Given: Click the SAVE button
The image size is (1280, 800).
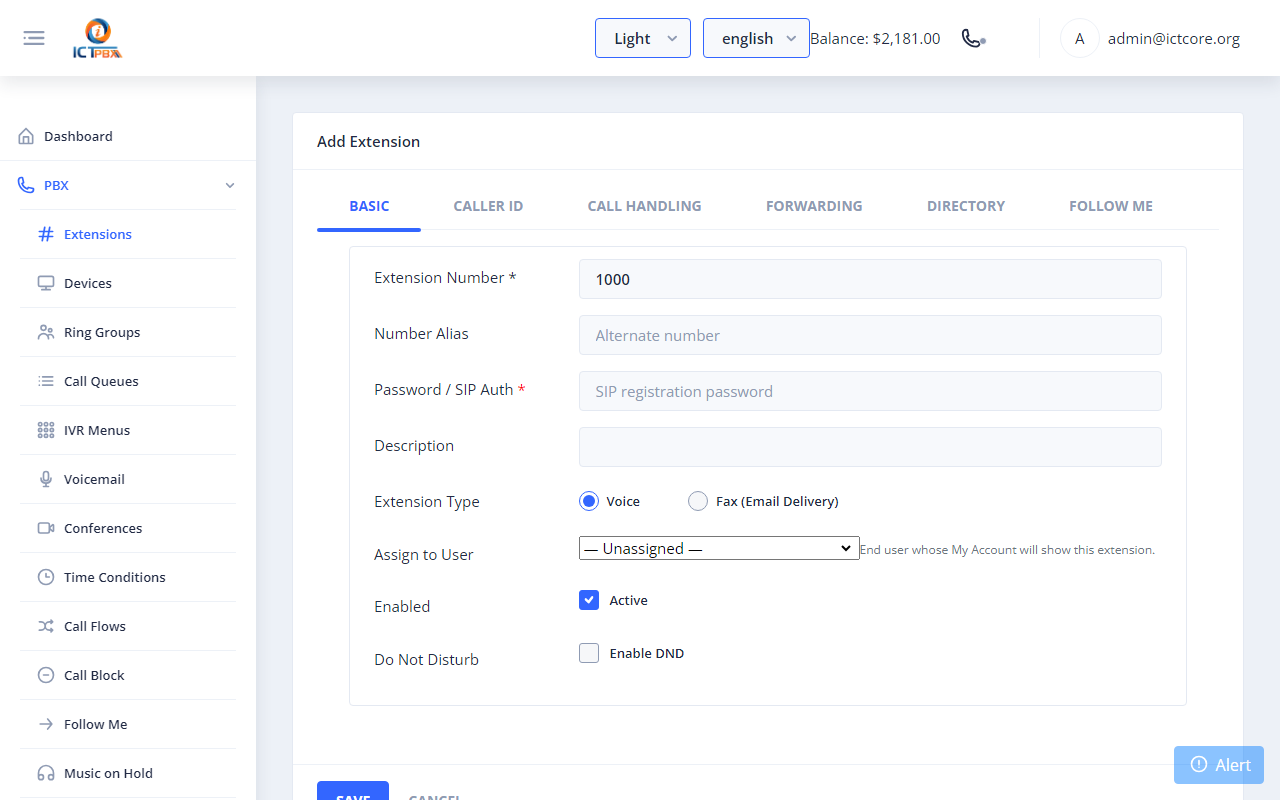Looking at the screenshot, I should 353,791.
